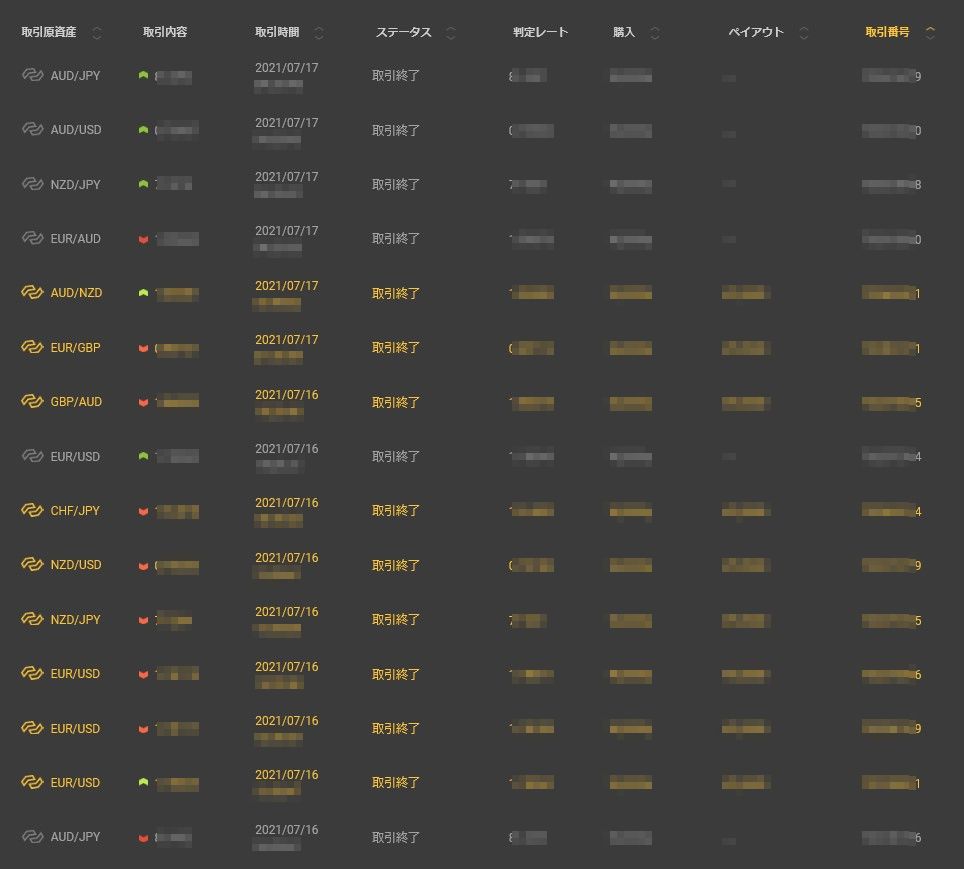Click the 判定レート column header

pos(540,33)
